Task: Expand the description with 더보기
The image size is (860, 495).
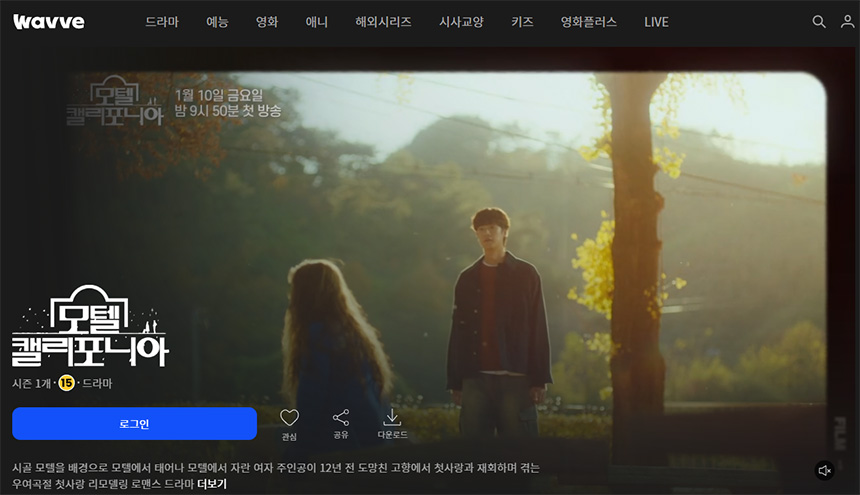Action: point(212,484)
